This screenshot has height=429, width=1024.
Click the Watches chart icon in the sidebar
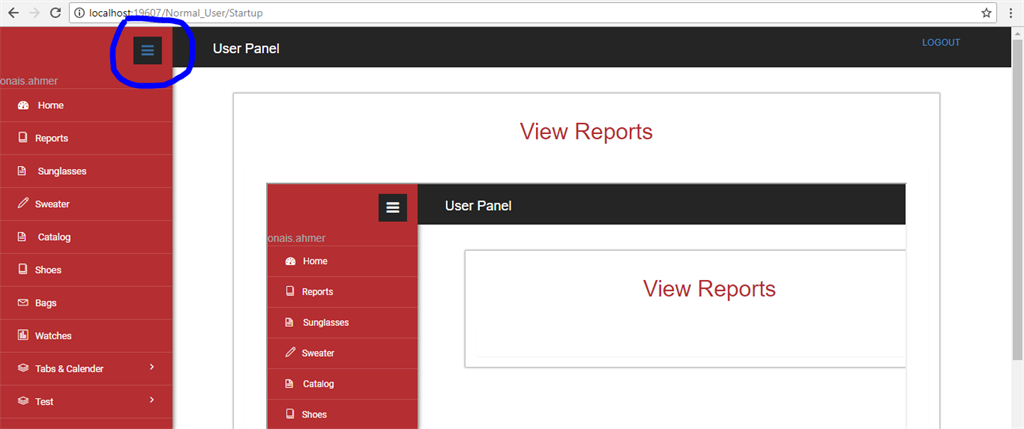tap(23, 335)
